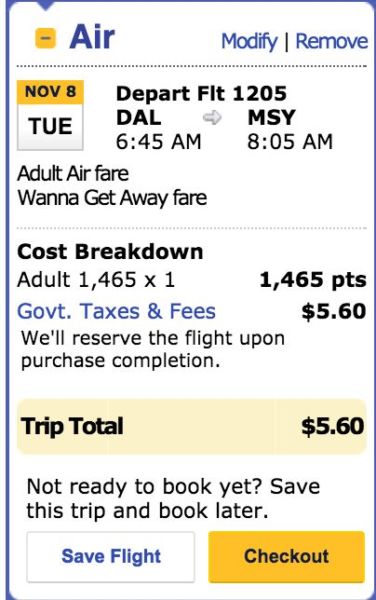Collapse the Air section with the minus icon
The image size is (376, 600).
[x=46, y=38]
